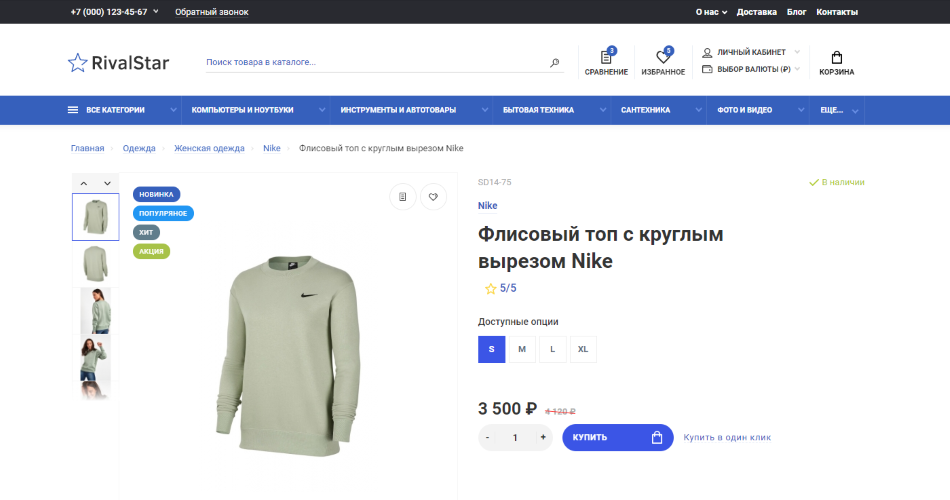
Task: Select first sweatshirt front thumbnail
Action: point(96,217)
